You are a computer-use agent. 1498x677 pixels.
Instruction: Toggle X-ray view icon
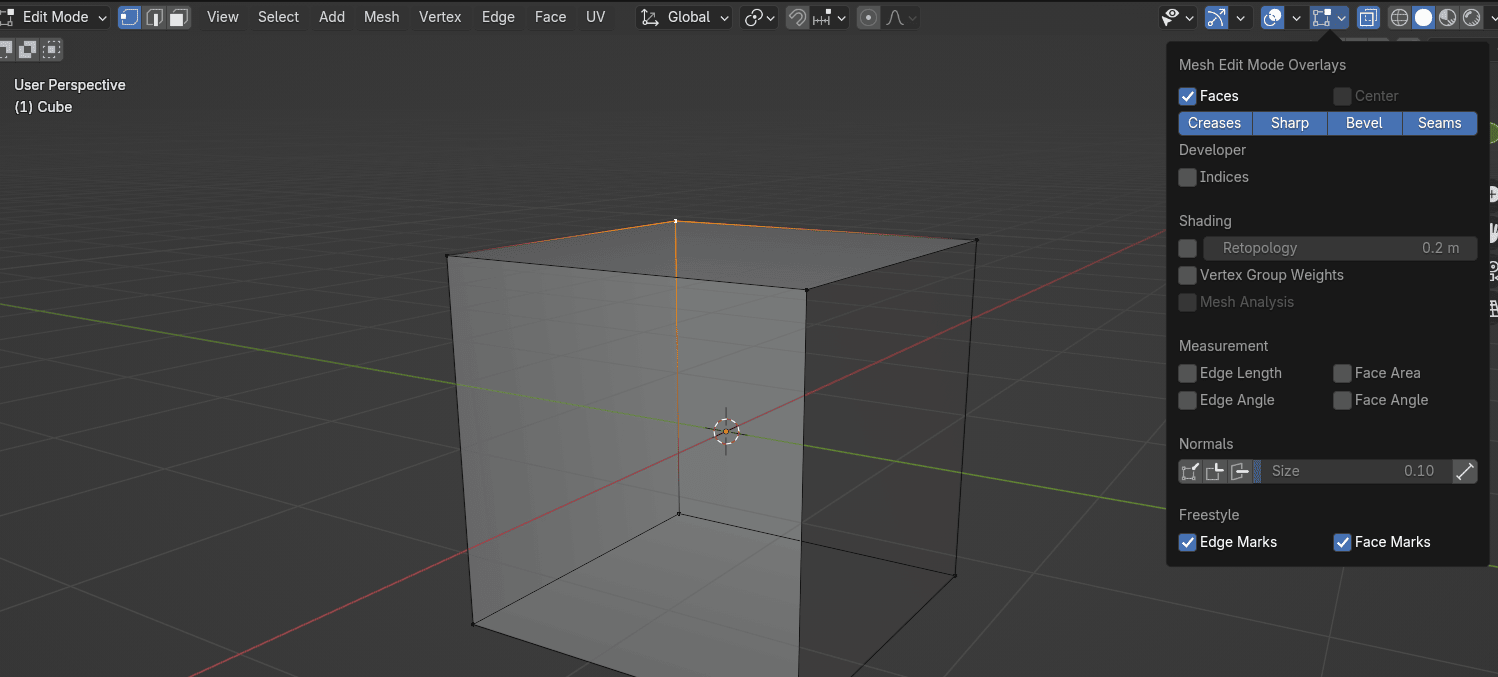1368,17
